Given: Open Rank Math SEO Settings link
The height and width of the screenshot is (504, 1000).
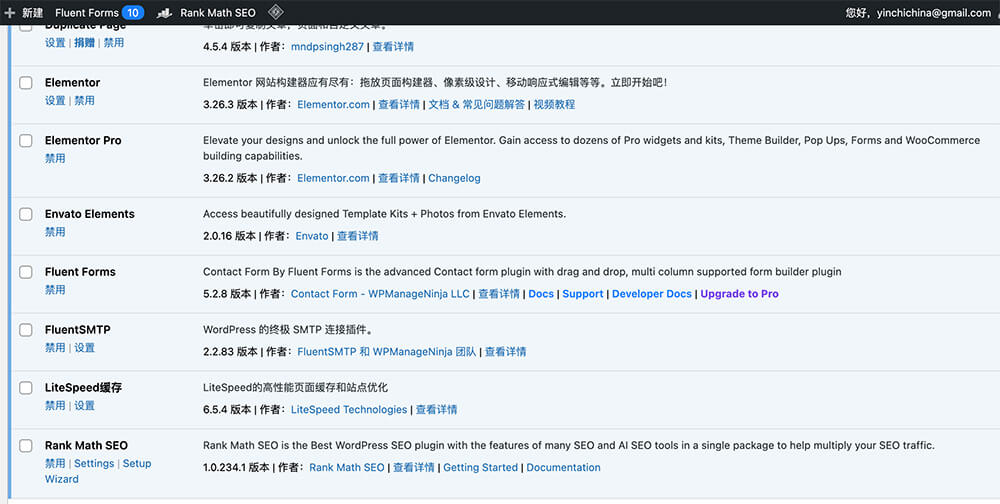Looking at the screenshot, I should [94, 464].
